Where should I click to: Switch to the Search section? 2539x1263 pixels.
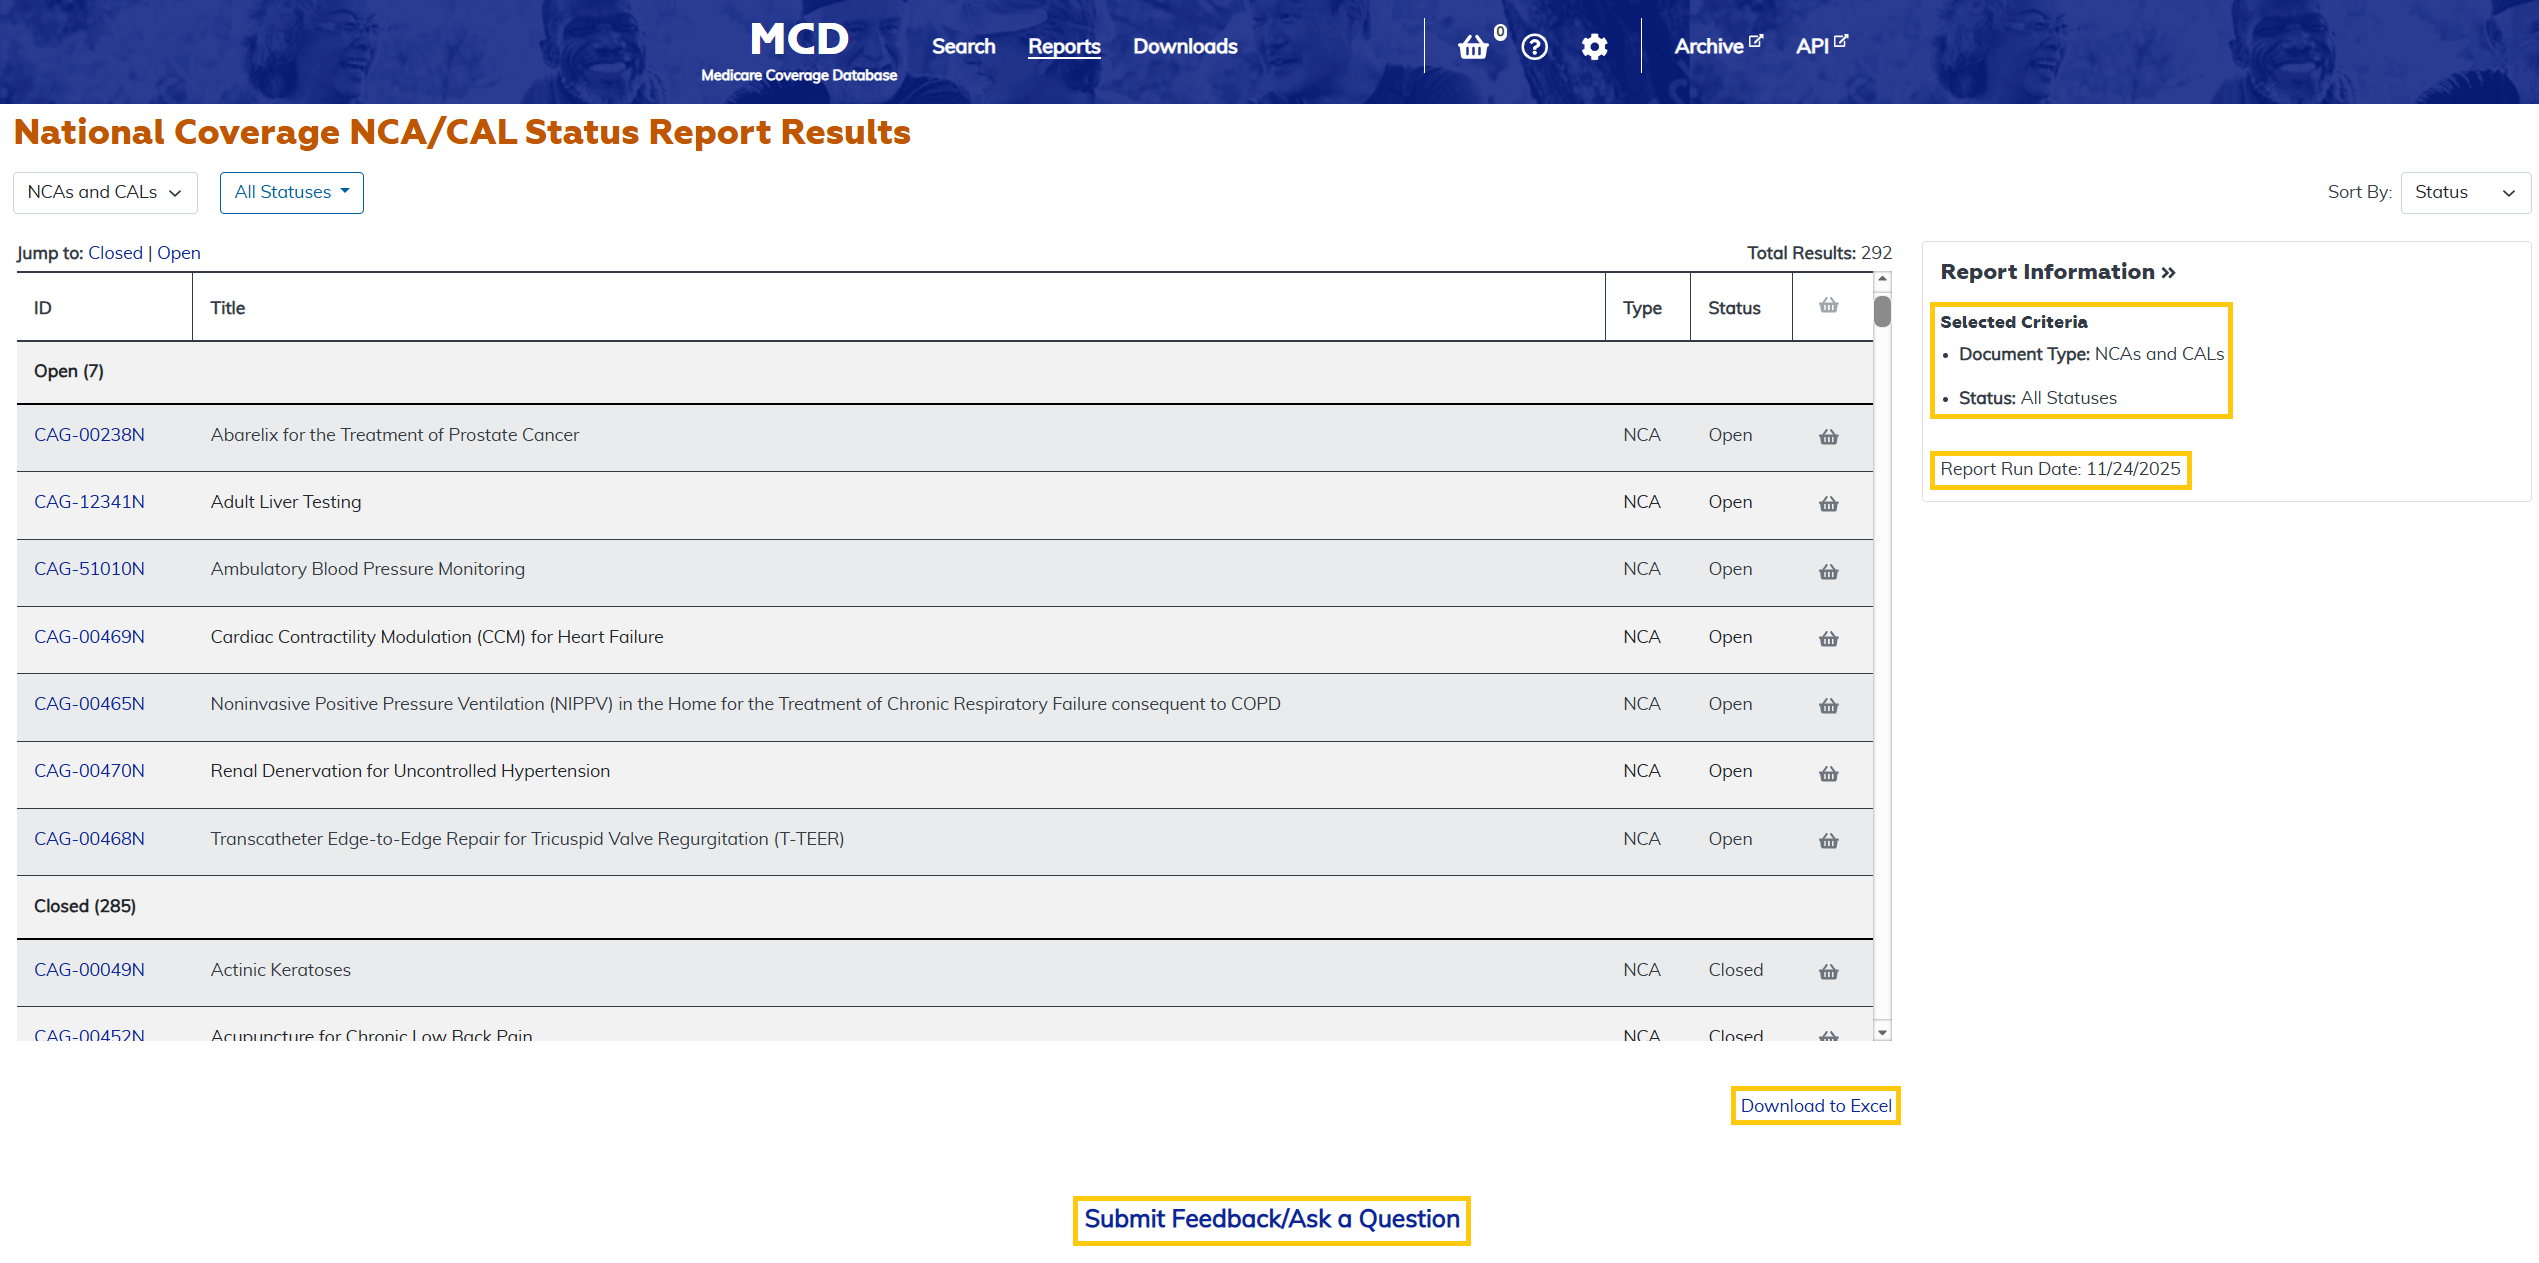(962, 46)
